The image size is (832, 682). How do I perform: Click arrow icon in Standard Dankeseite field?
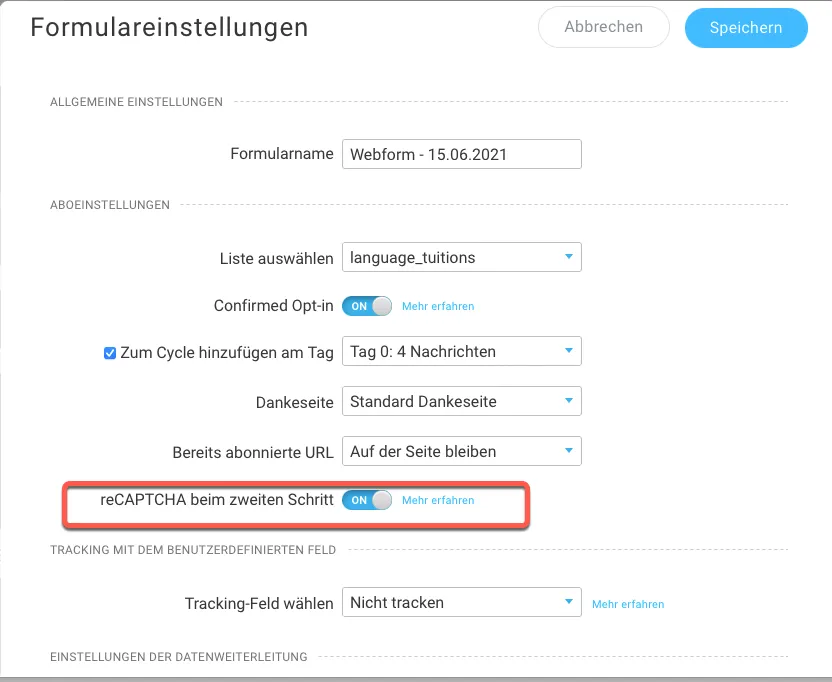point(569,401)
